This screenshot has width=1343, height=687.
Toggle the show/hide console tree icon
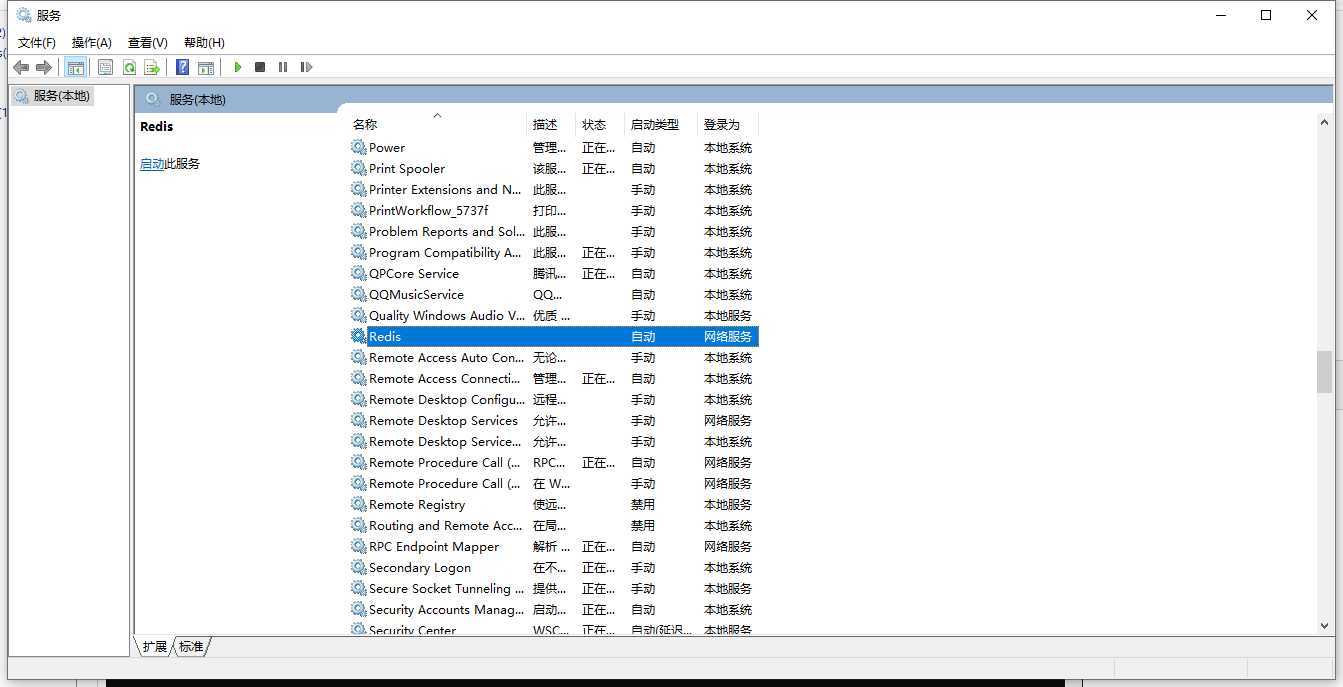pyautogui.click(x=75, y=67)
